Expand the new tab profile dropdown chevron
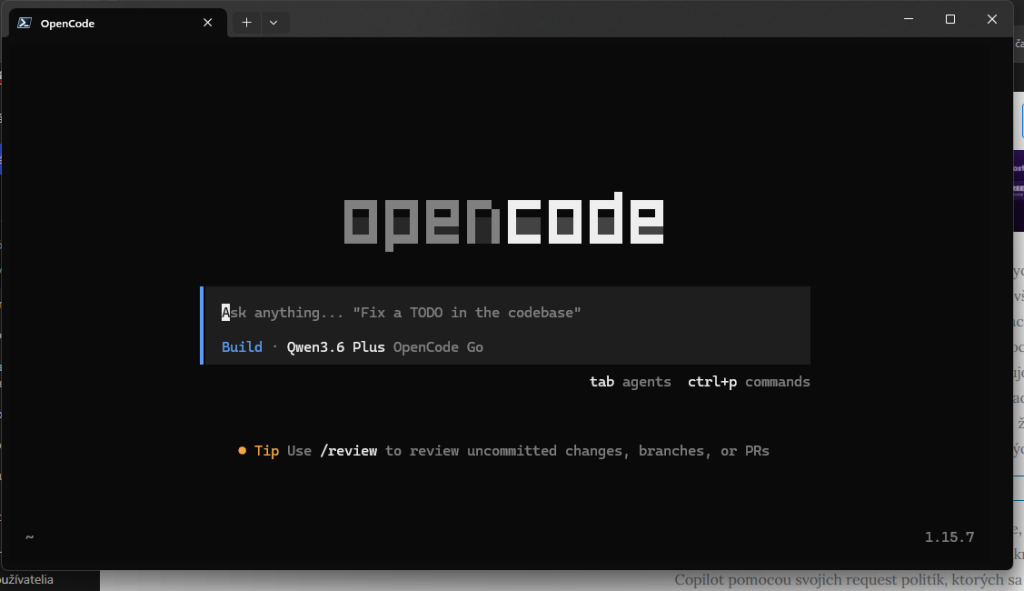The height and width of the screenshot is (591, 1024). pos(274,23)
